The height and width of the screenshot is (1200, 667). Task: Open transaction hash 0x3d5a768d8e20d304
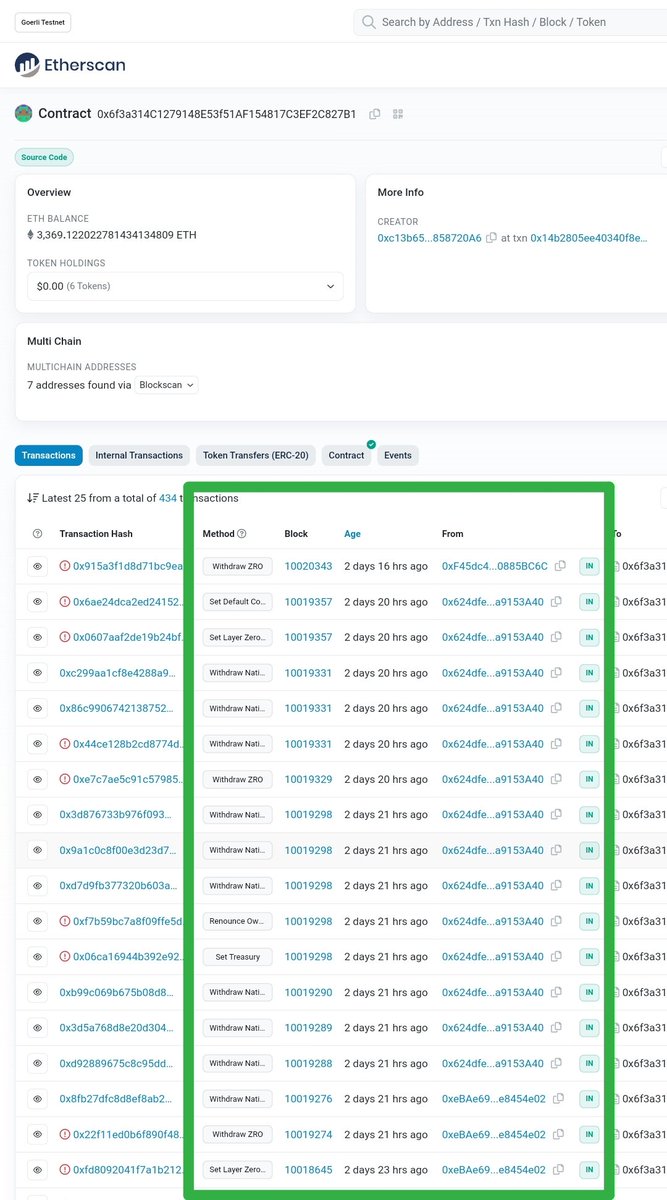(x=118, y=1028)
